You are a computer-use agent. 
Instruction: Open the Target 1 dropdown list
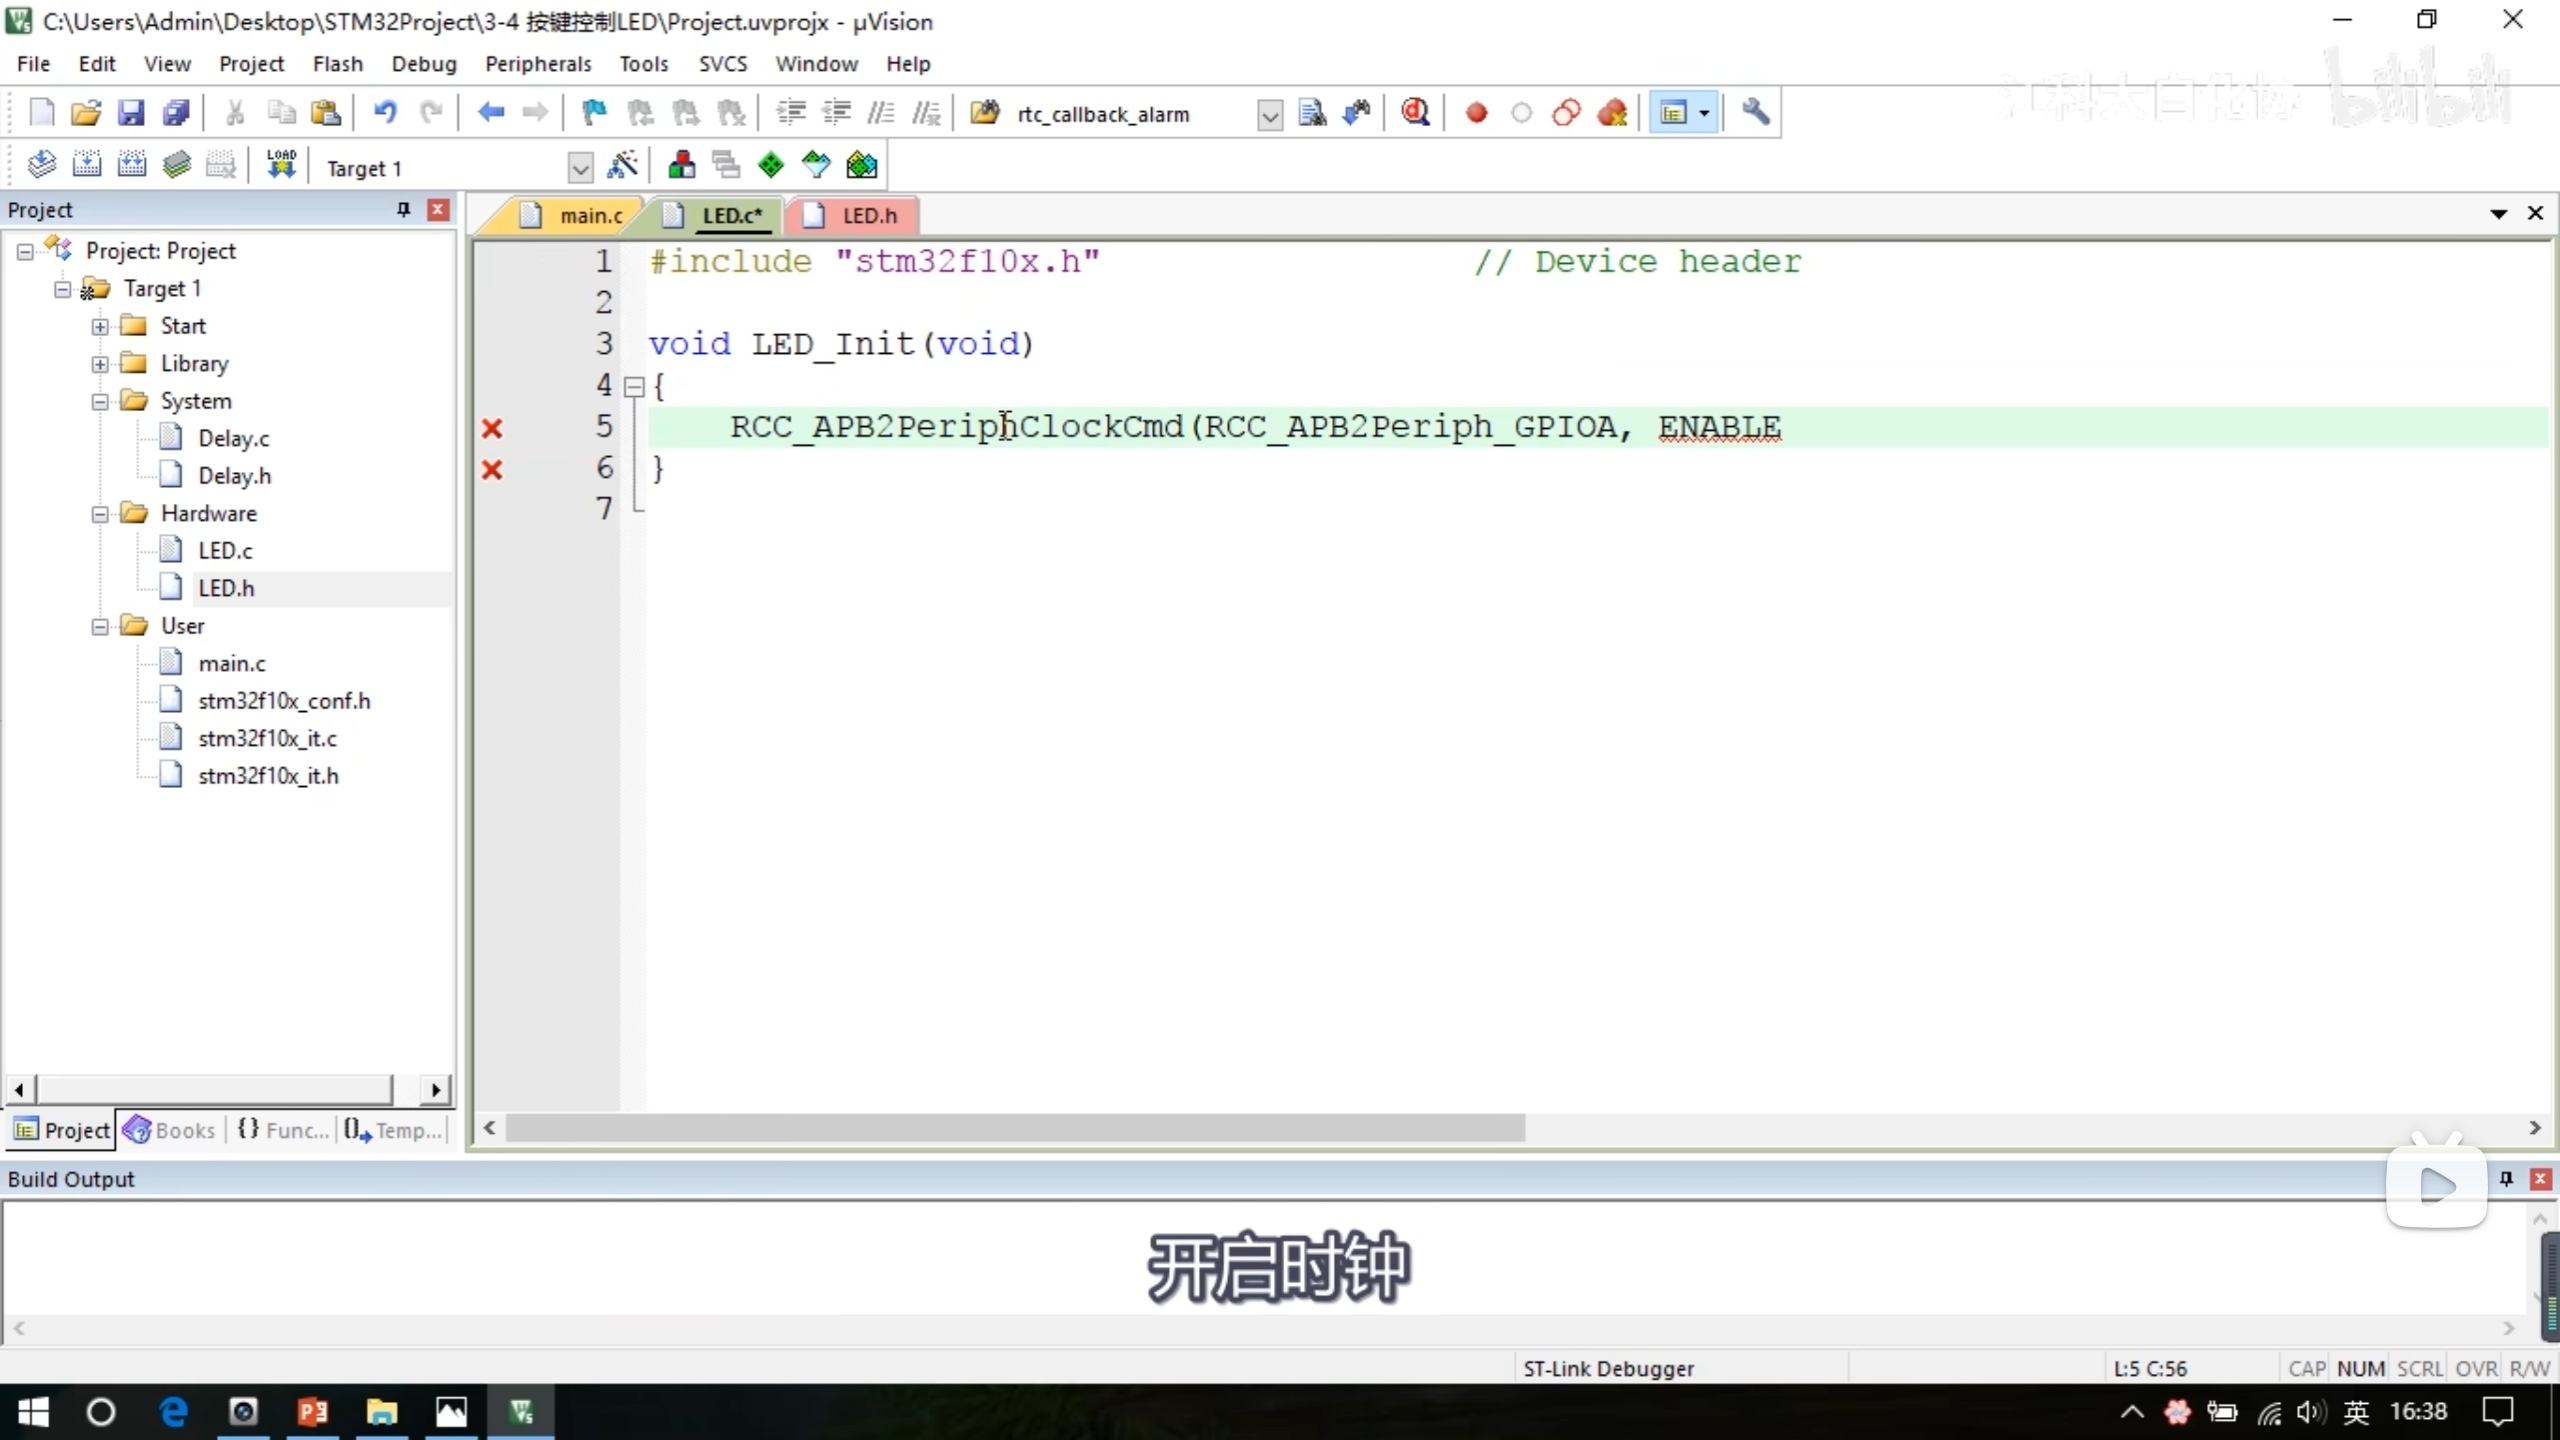pos(579,168)
